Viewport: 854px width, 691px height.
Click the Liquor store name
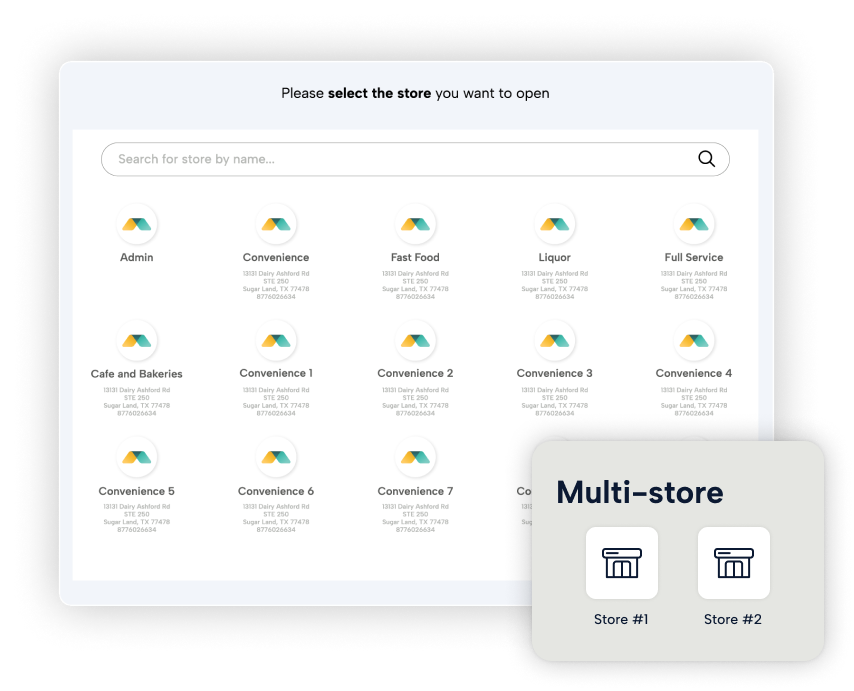pyautogui.click(x=554, y=257)
